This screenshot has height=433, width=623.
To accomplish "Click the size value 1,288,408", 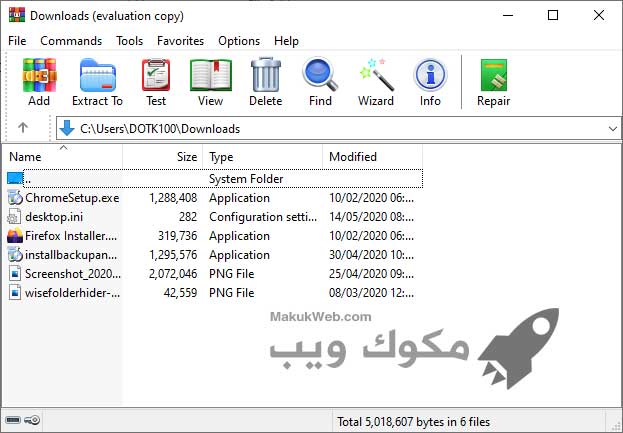I will (x=173, y=198).
